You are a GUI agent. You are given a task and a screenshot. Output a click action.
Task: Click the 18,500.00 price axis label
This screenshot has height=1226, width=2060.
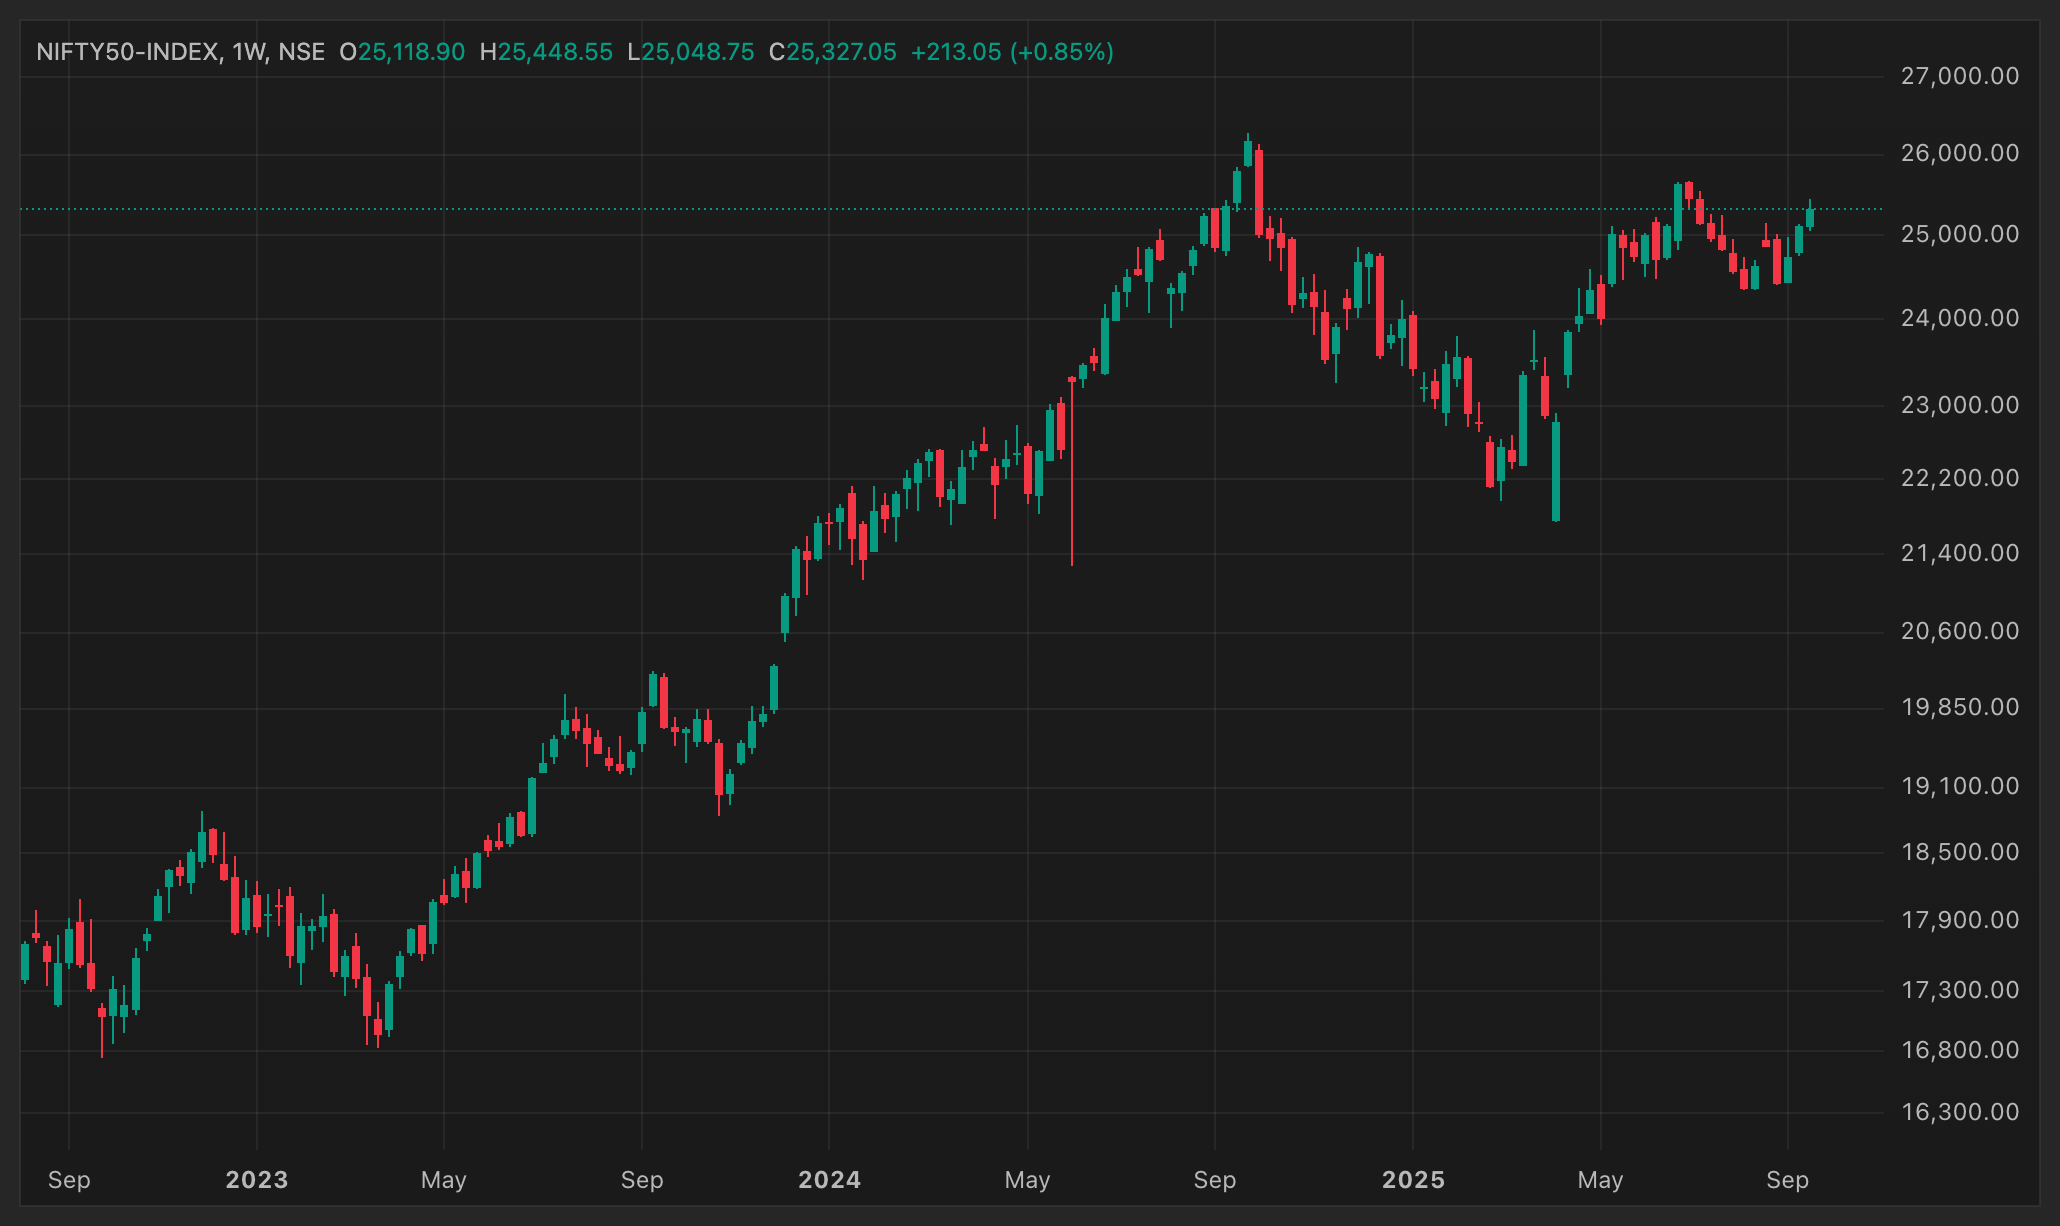click(1960, 852)
